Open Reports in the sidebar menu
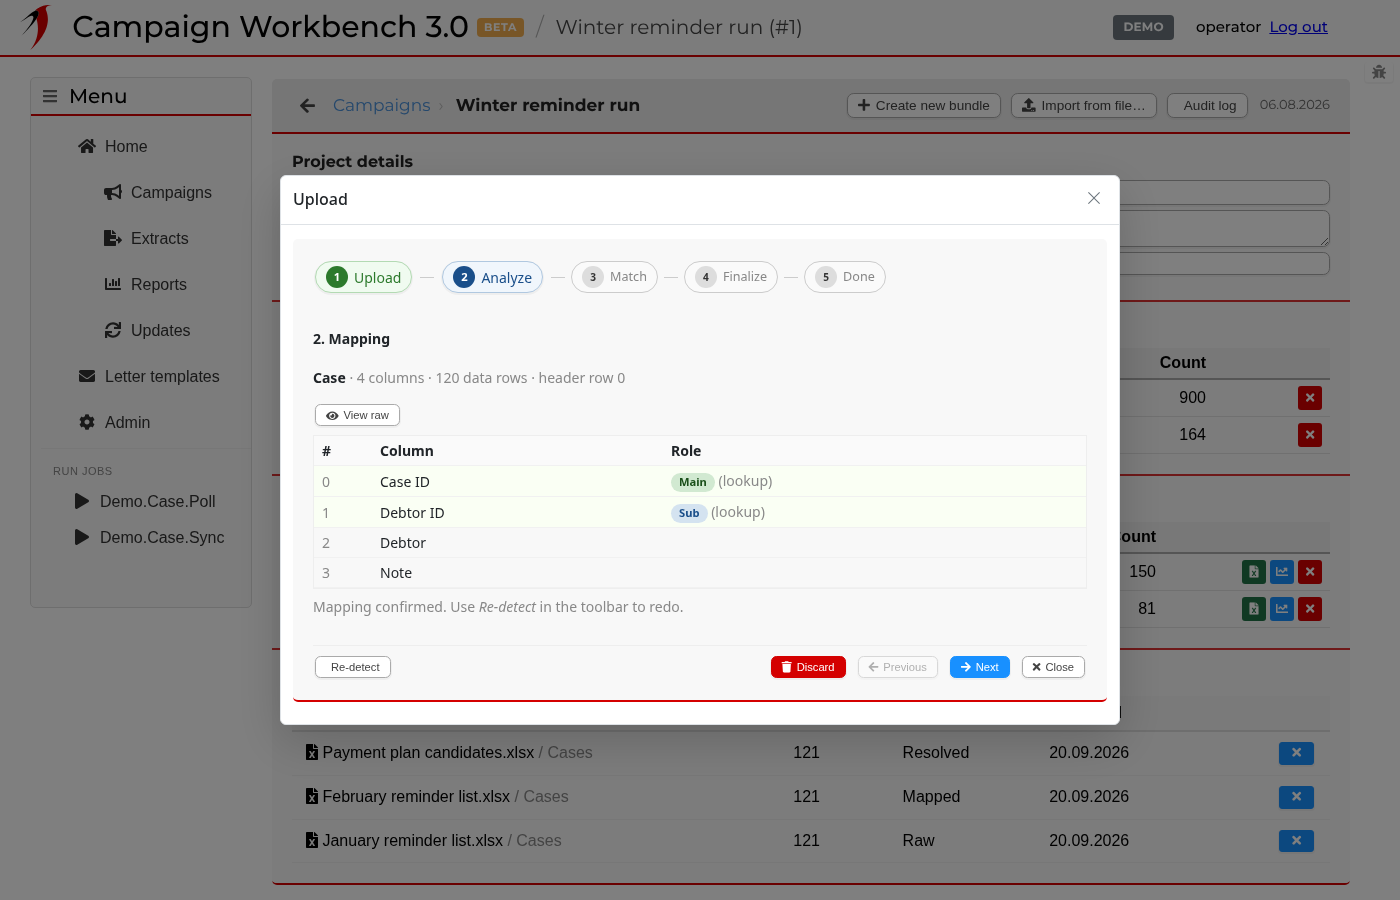 click(x=146, y=284)
